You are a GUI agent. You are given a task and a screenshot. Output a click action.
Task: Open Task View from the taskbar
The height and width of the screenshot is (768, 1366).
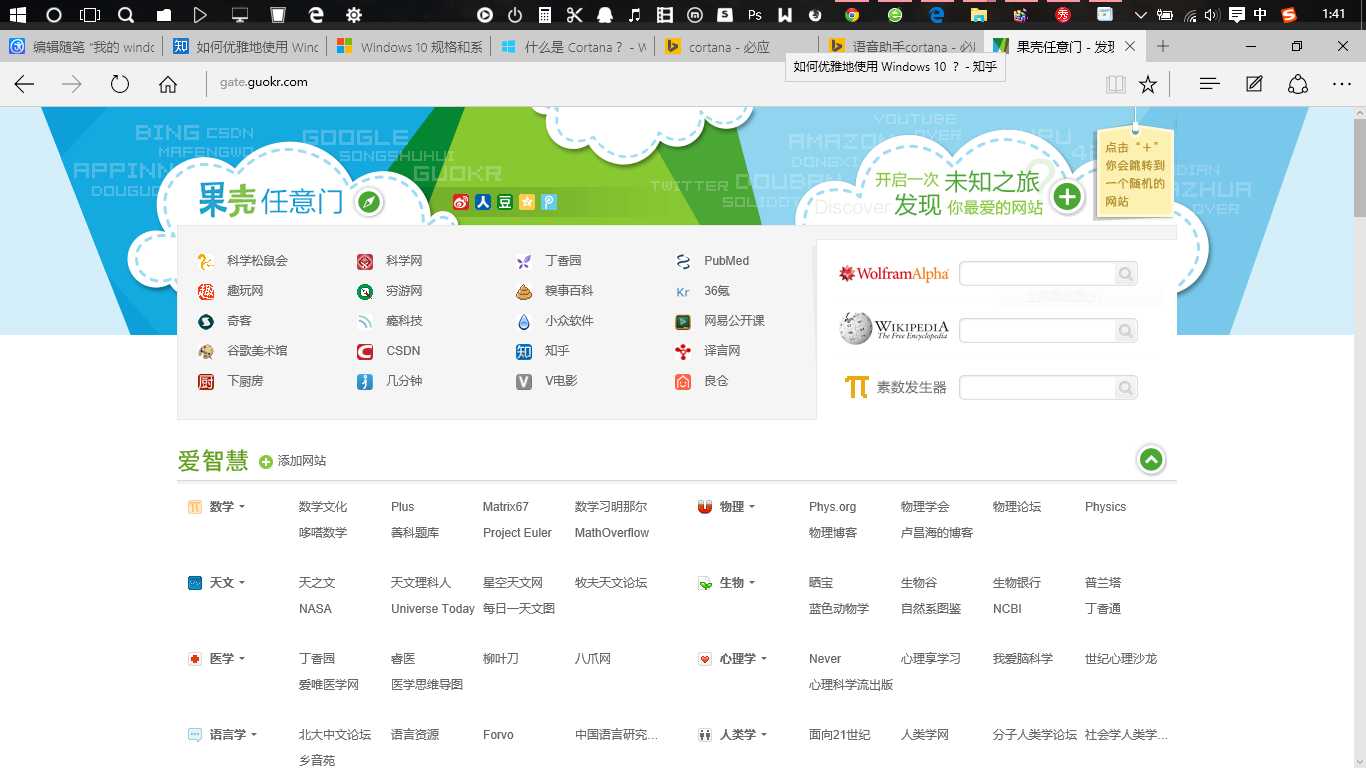90,15
